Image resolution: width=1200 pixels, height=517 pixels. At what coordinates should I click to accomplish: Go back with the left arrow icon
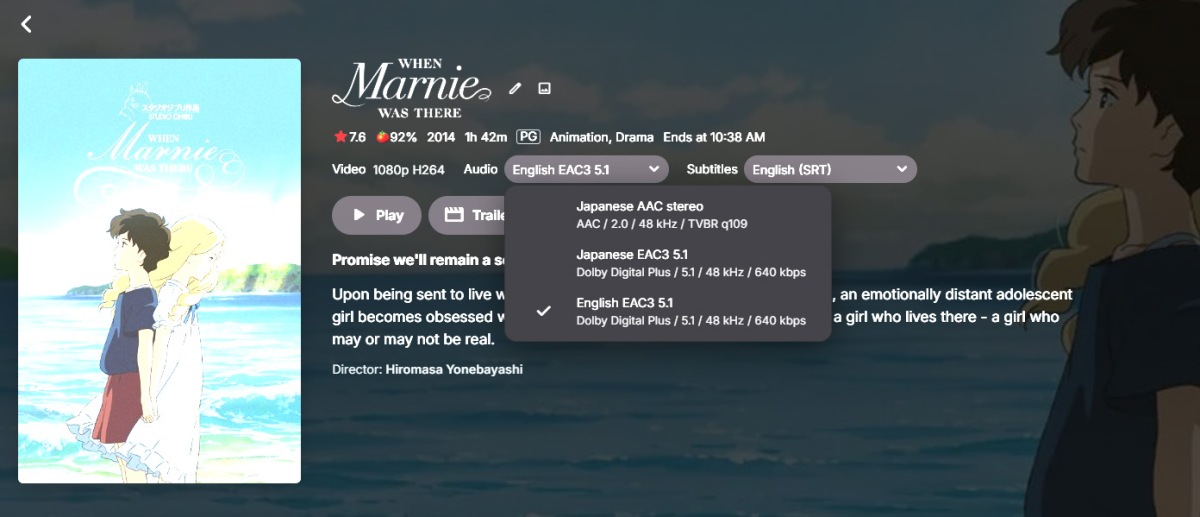coord(27,24)
